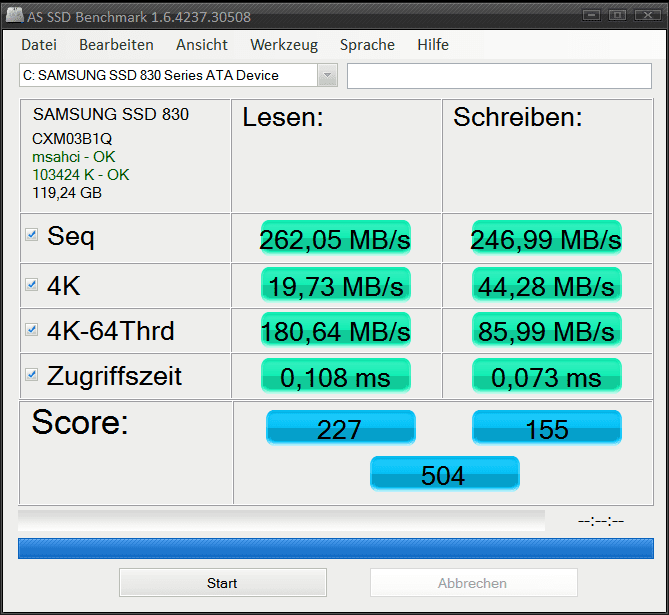The height and width of the screenshot is (615, 669).
Task: Click the AS SSD Benchmark title bar icon
Action: point(14,16)
